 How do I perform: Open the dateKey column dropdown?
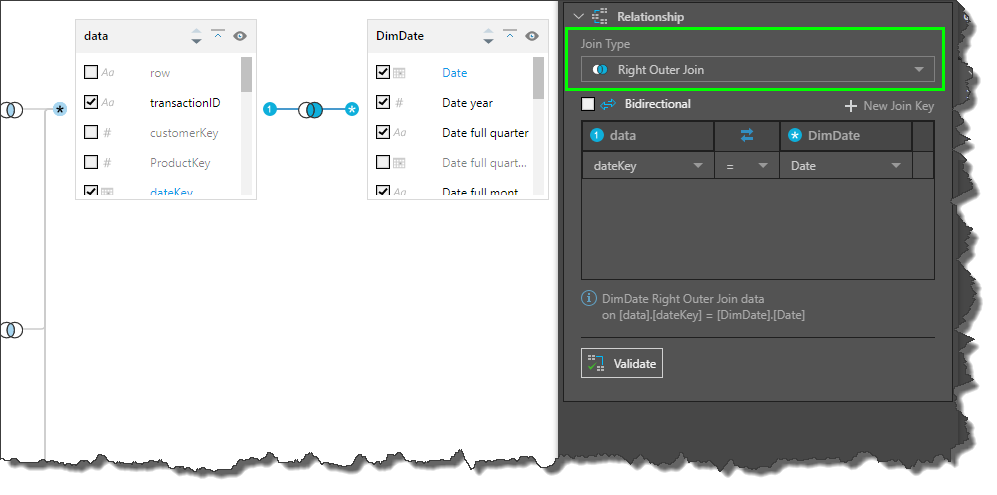(646, 166)
